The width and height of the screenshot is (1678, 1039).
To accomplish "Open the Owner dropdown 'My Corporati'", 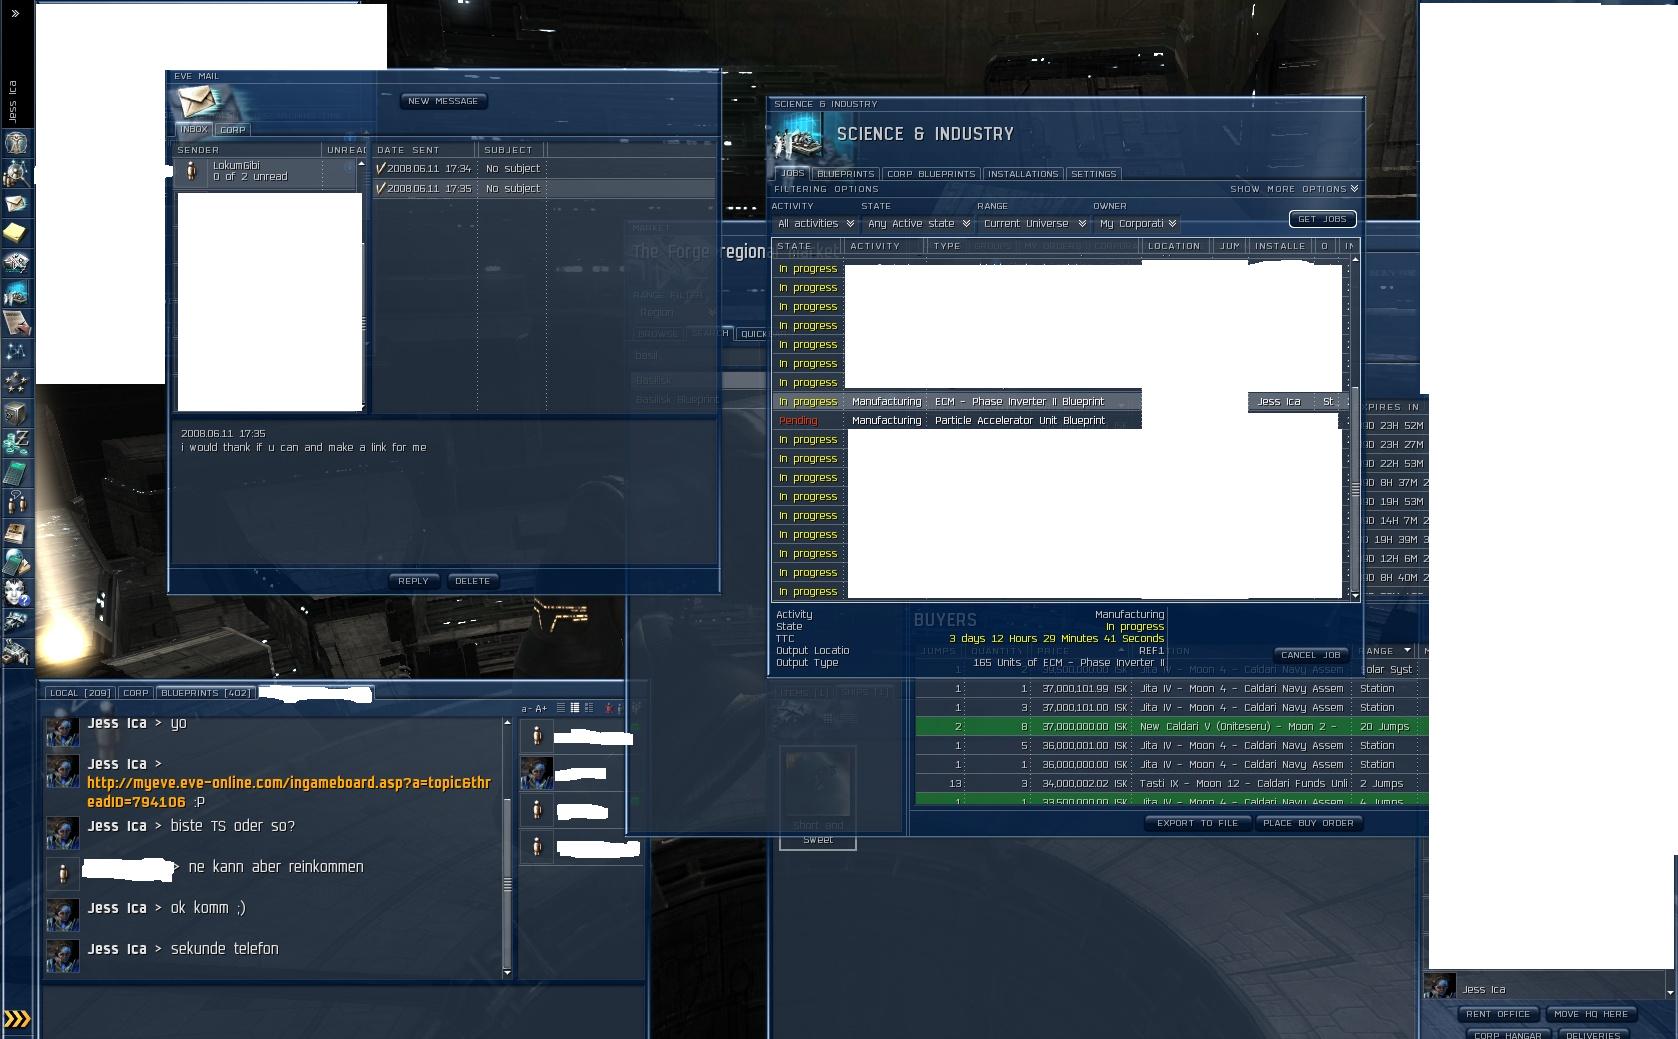I will tap(1137, 224).
